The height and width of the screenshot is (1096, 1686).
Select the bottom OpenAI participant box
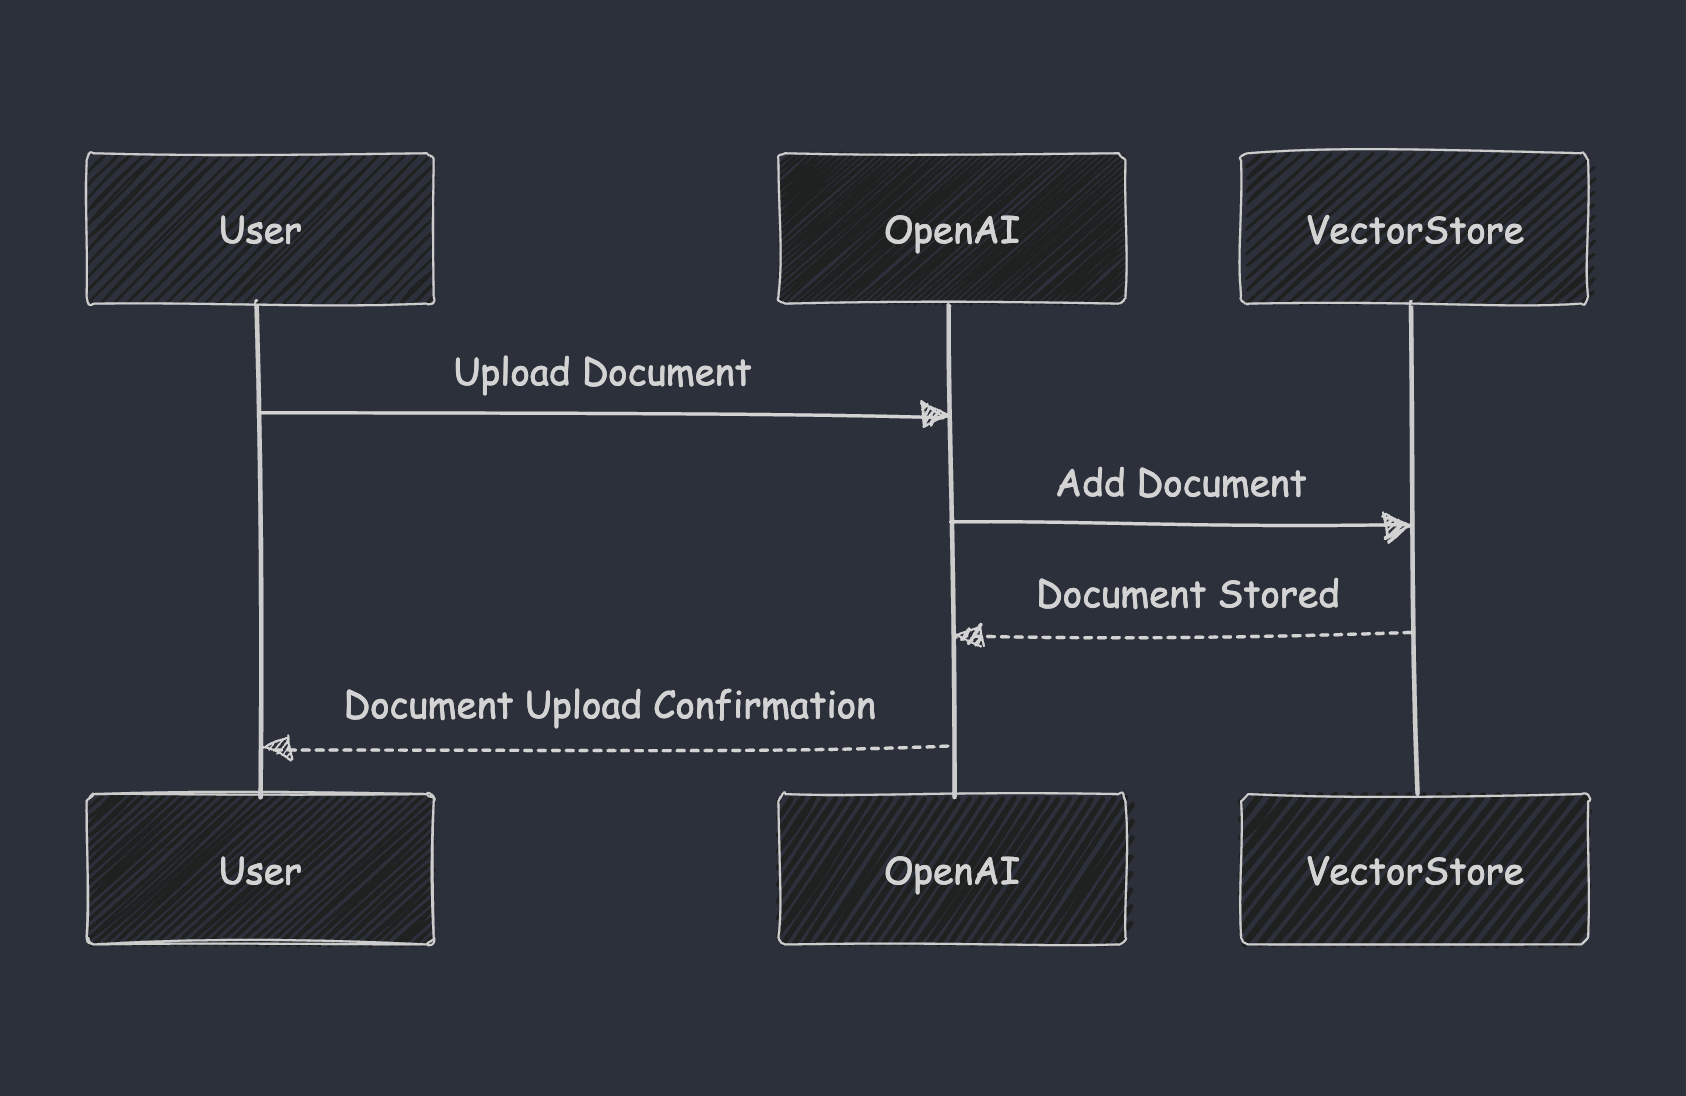952,870
